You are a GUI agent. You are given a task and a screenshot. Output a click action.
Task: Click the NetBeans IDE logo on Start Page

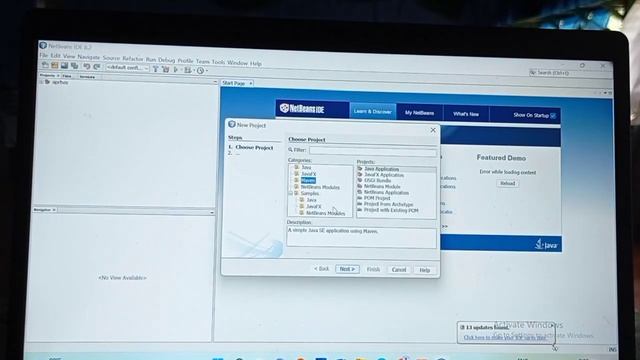click(x=302, y=109)
